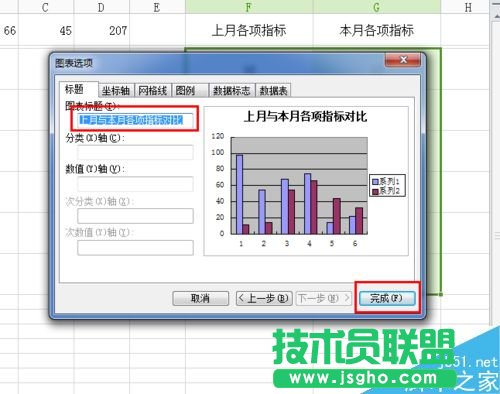This screenshot has width=500, height=394.
Task: Go back with 上一步 button
Action: (264, 298)
